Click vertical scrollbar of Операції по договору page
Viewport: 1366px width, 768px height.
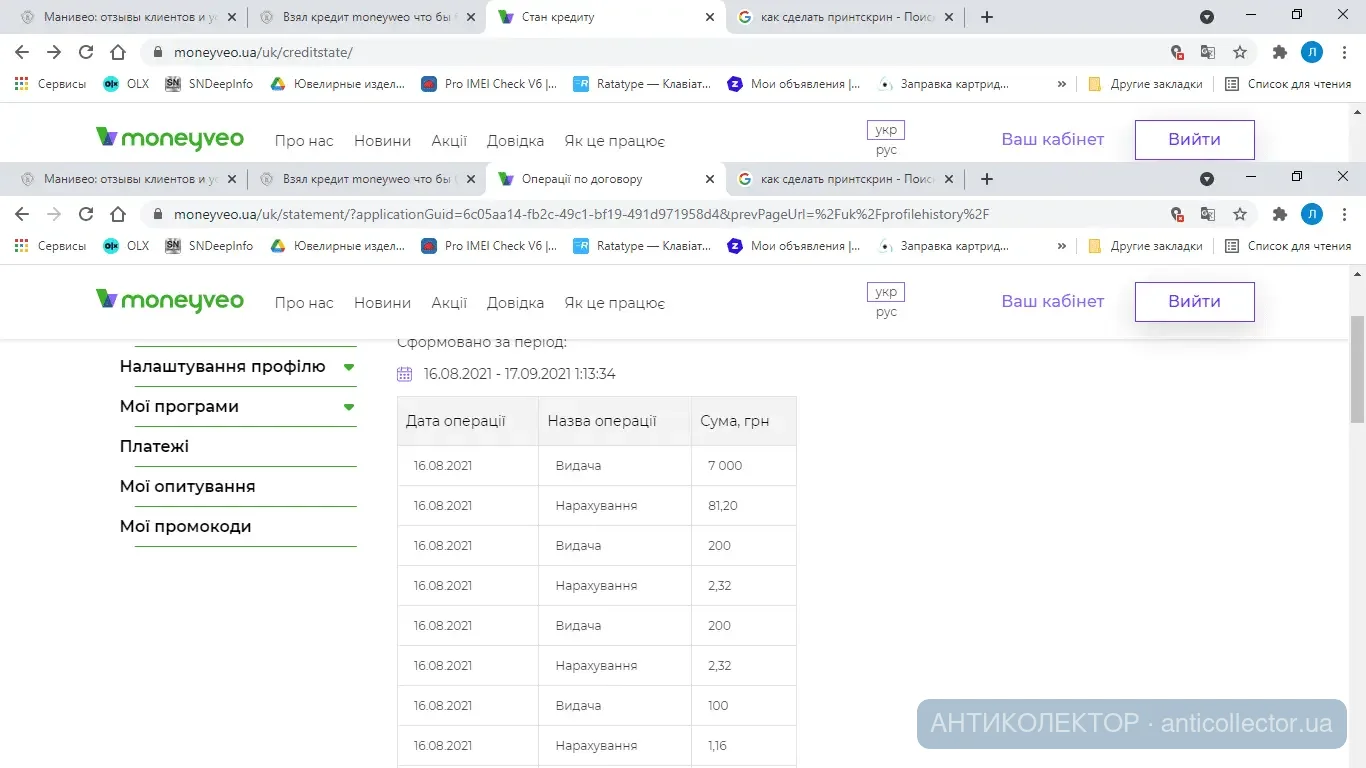click(x=1357, y=370)
